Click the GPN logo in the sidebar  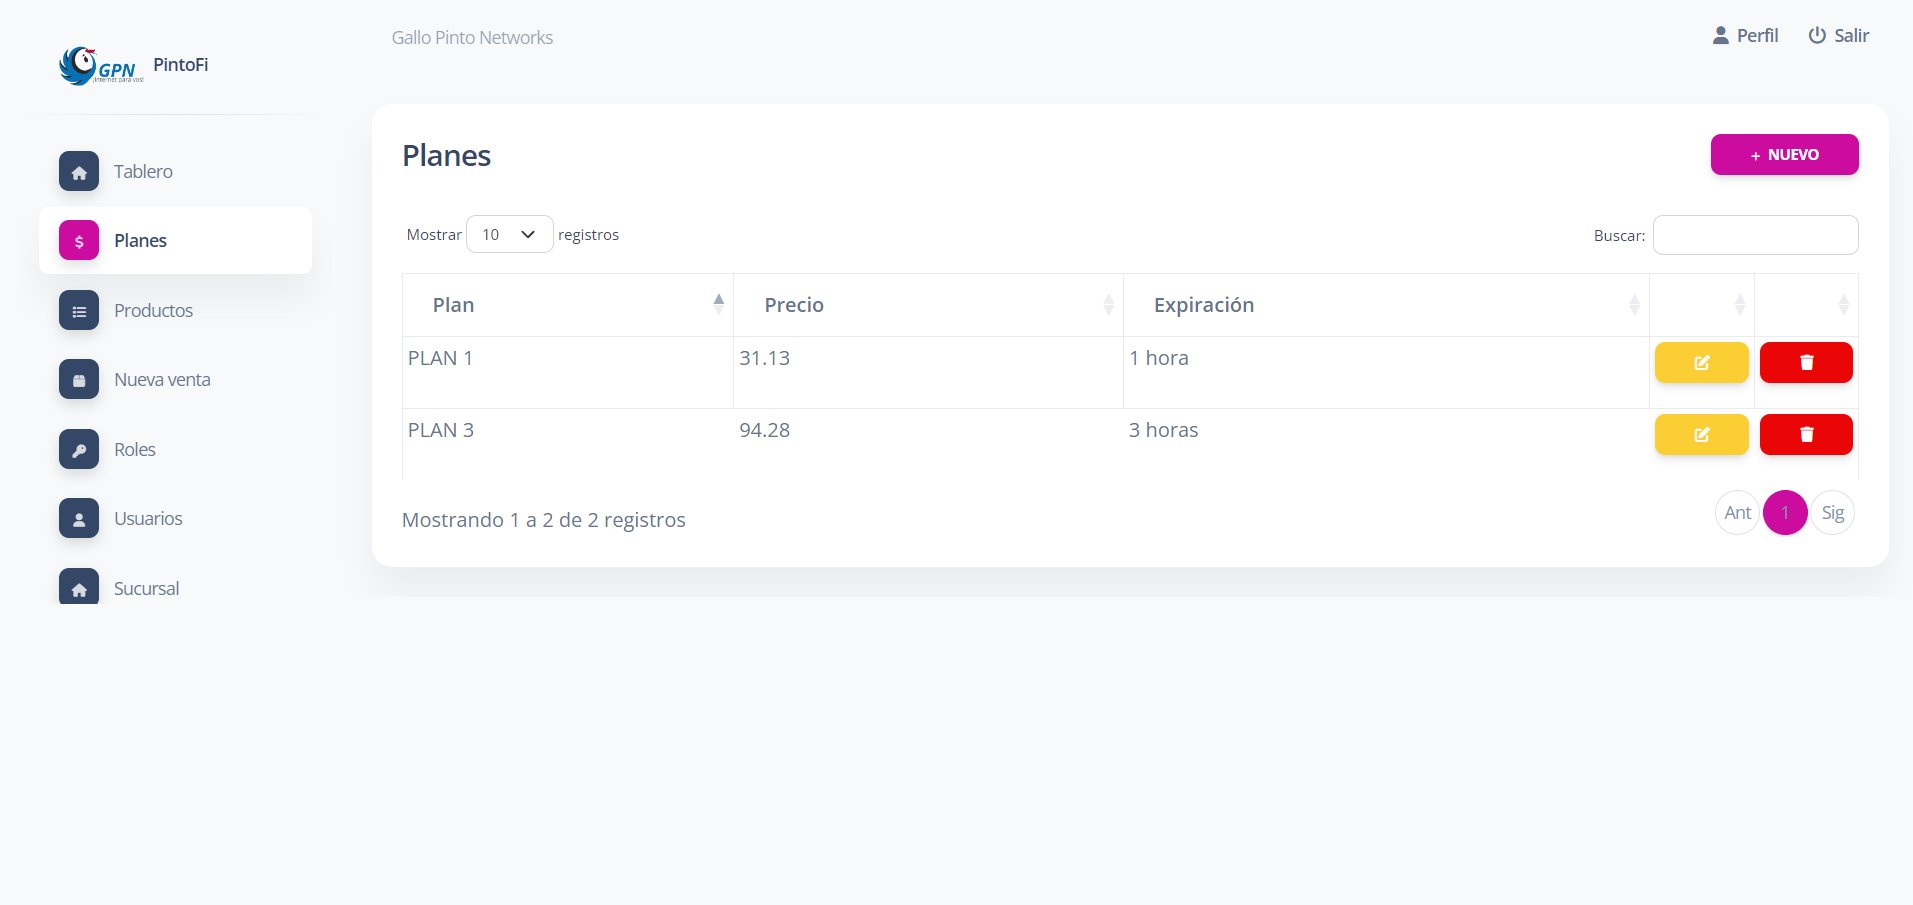99,66
